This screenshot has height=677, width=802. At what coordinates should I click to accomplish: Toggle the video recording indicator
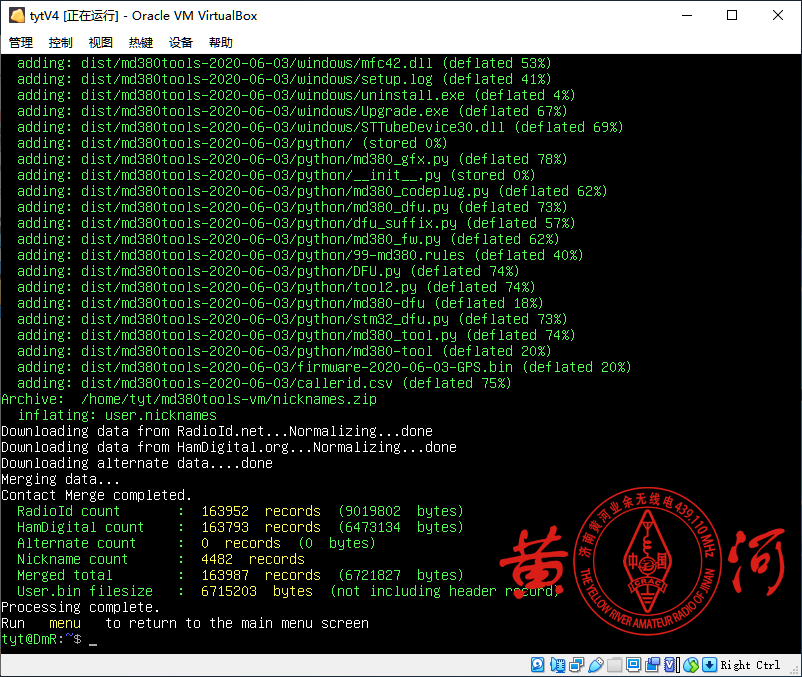click(x=651, y=664)
